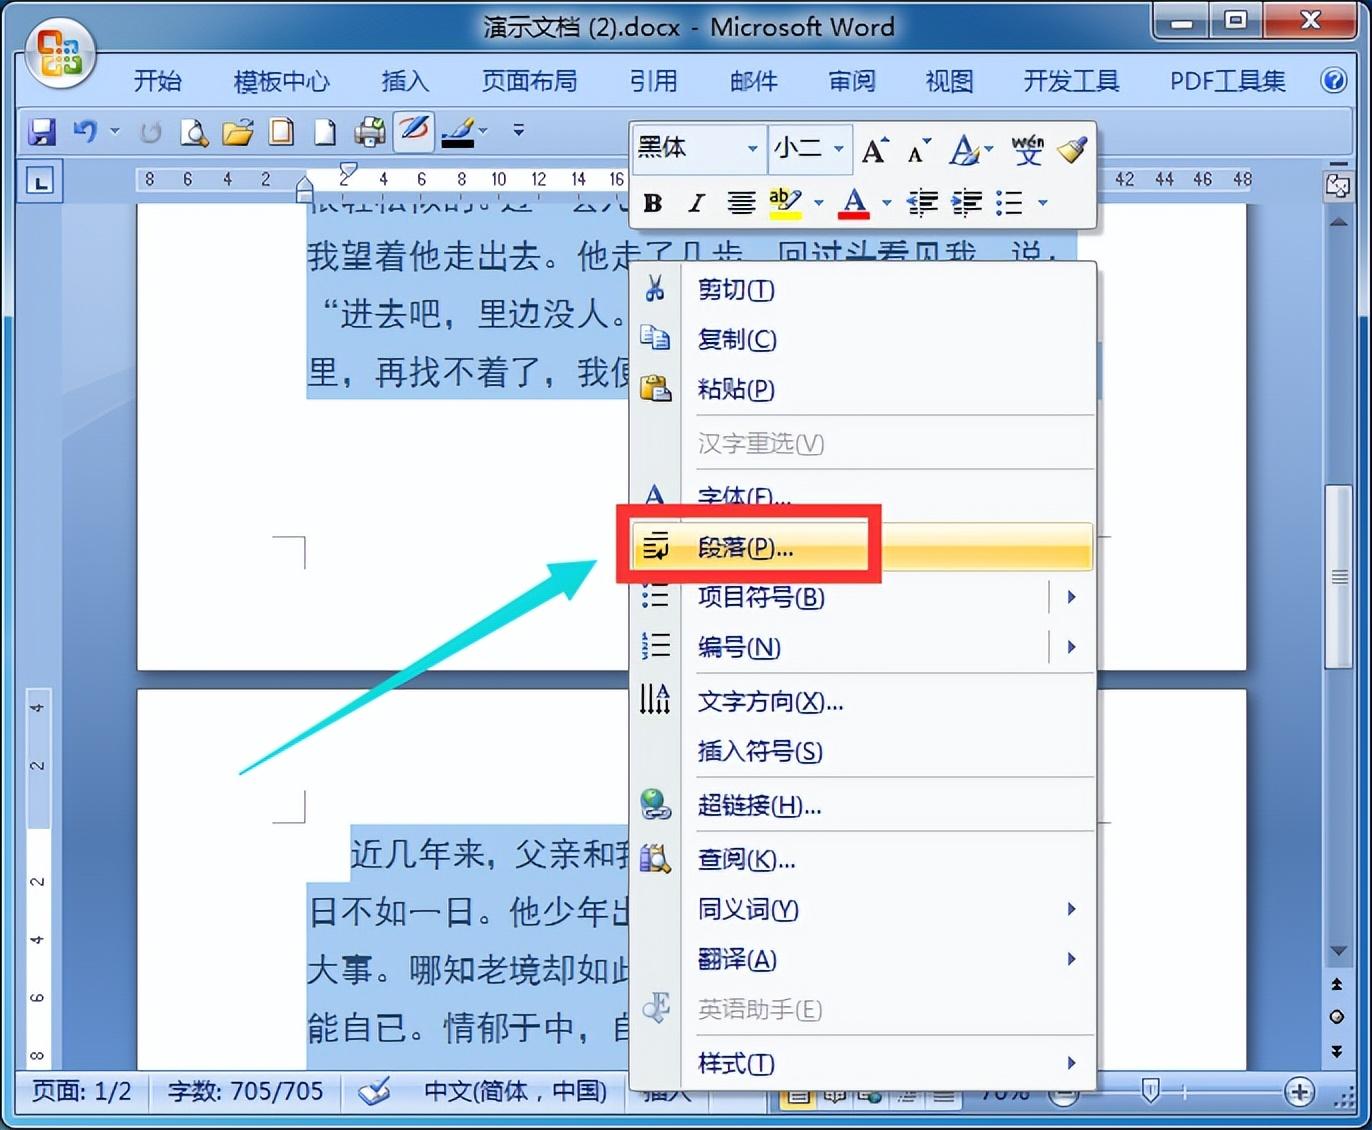Screen dimensions: 1372x1130
Task: Click the spelling check icon in status bar
Action: (375, 1091)
